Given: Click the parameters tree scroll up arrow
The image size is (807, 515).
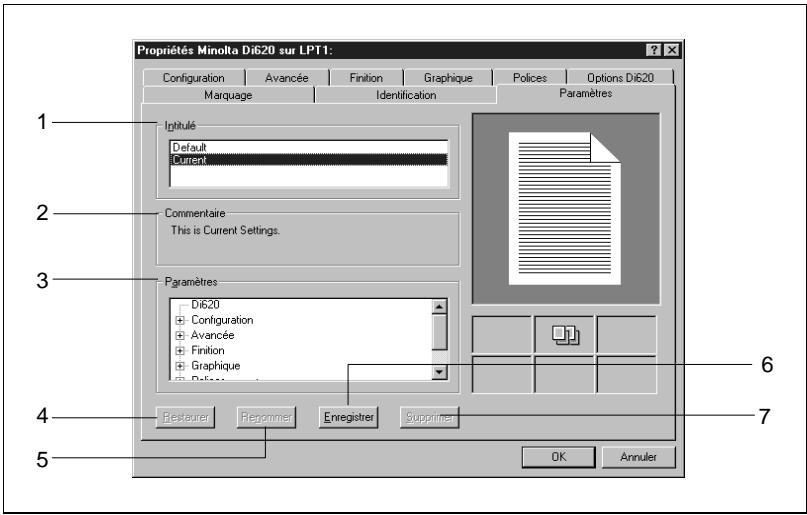Looking at the screenshot, I should [x=439, y=307].
